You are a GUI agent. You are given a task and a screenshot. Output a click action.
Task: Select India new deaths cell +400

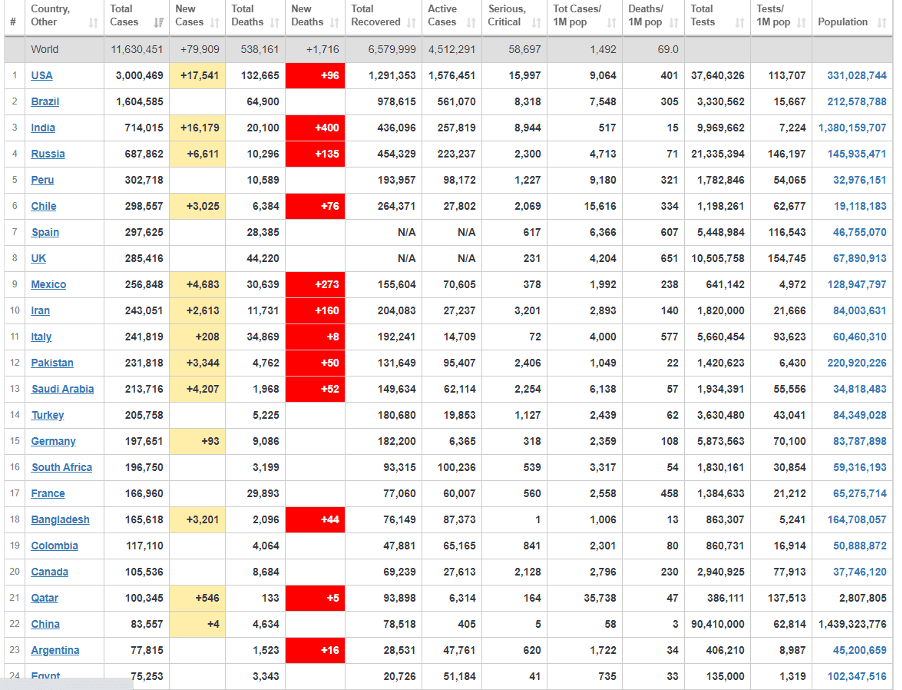coord(315,128)
